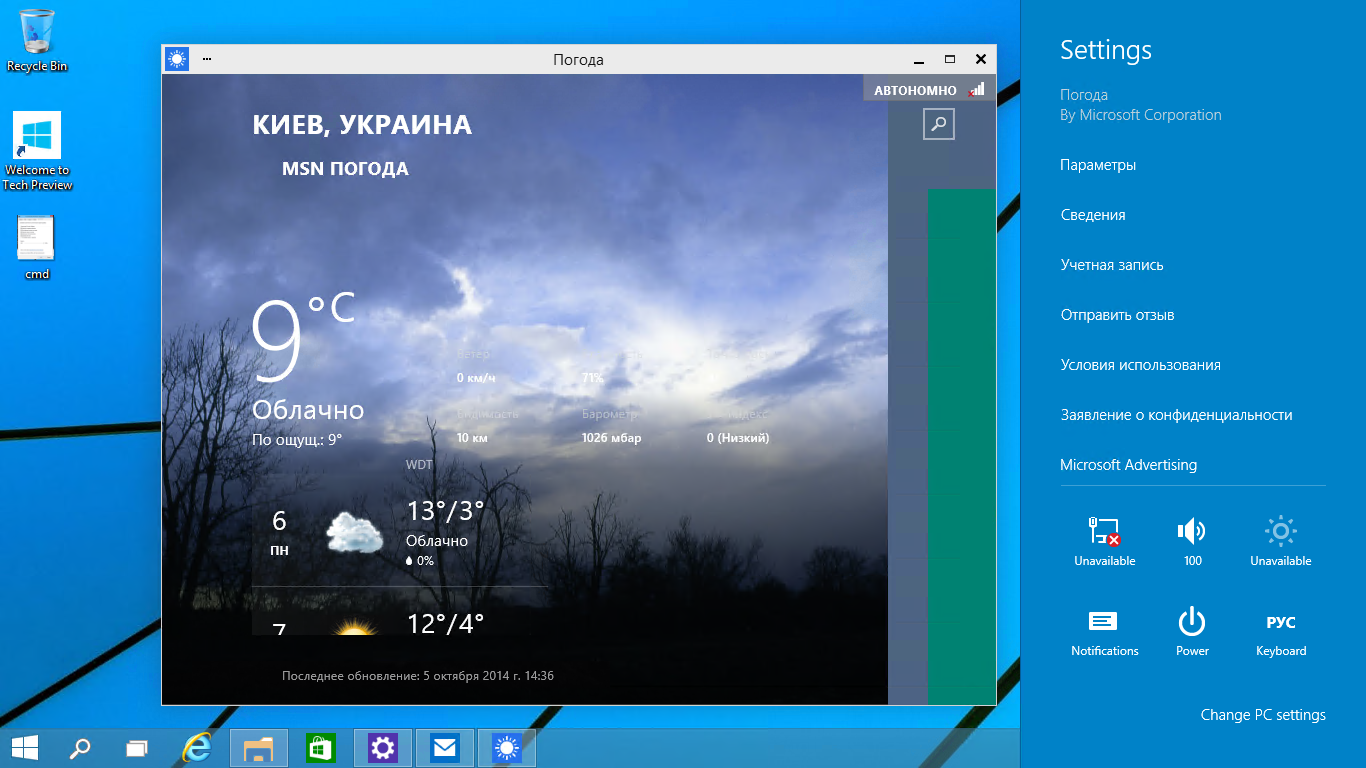Click the MSN ПОГОДА label
1366x768 pixels.
(x=345, y=169)
